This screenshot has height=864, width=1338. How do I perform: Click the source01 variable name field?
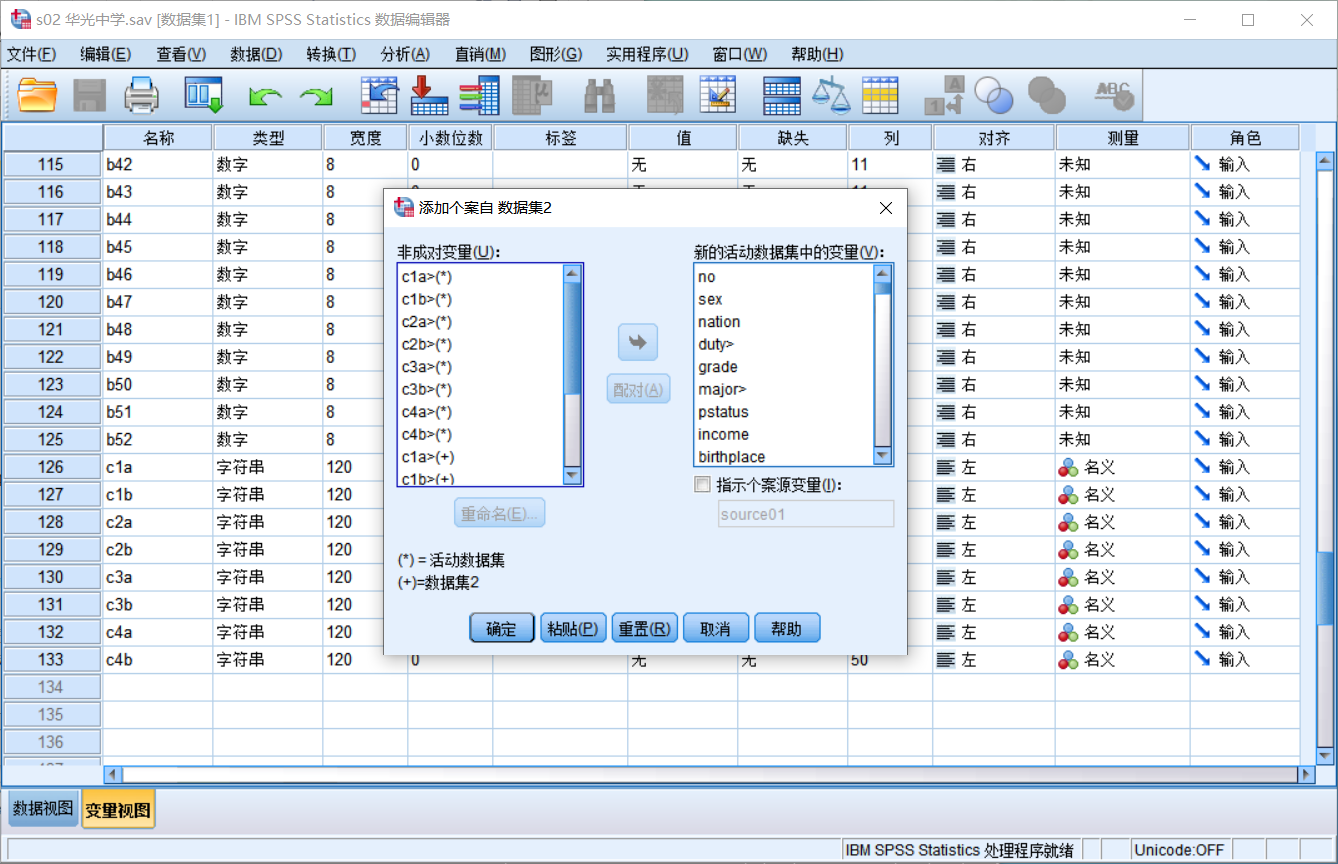806,514
